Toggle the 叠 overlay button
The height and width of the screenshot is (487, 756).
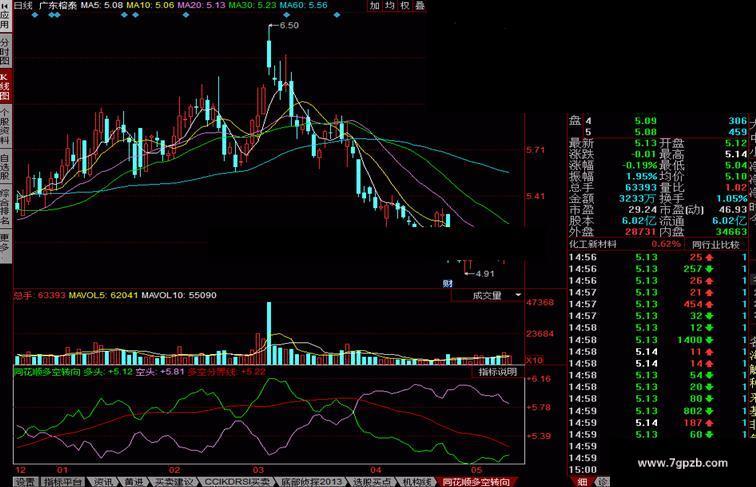(419, 5)
